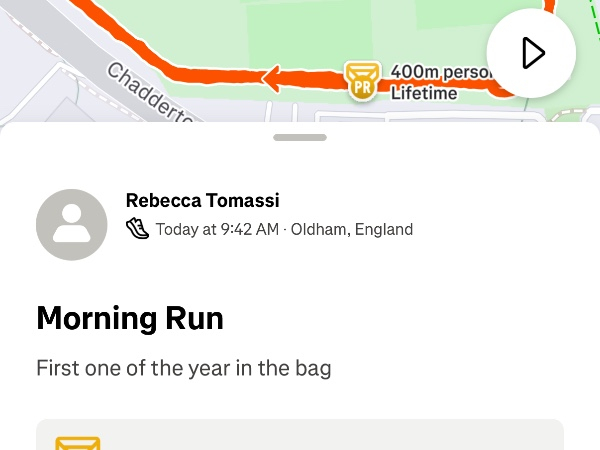Click the "Lifetime" text under the record
The height and width of the screenshot is (450, 600).
pos(424,93)
